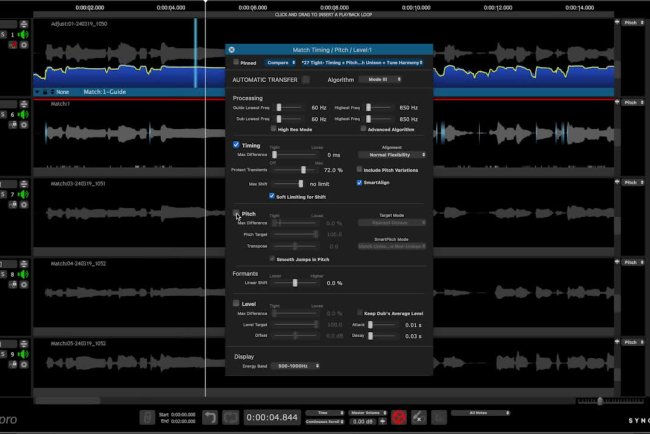Click the Formants Linear Shift slider handle

pos(295,283)
